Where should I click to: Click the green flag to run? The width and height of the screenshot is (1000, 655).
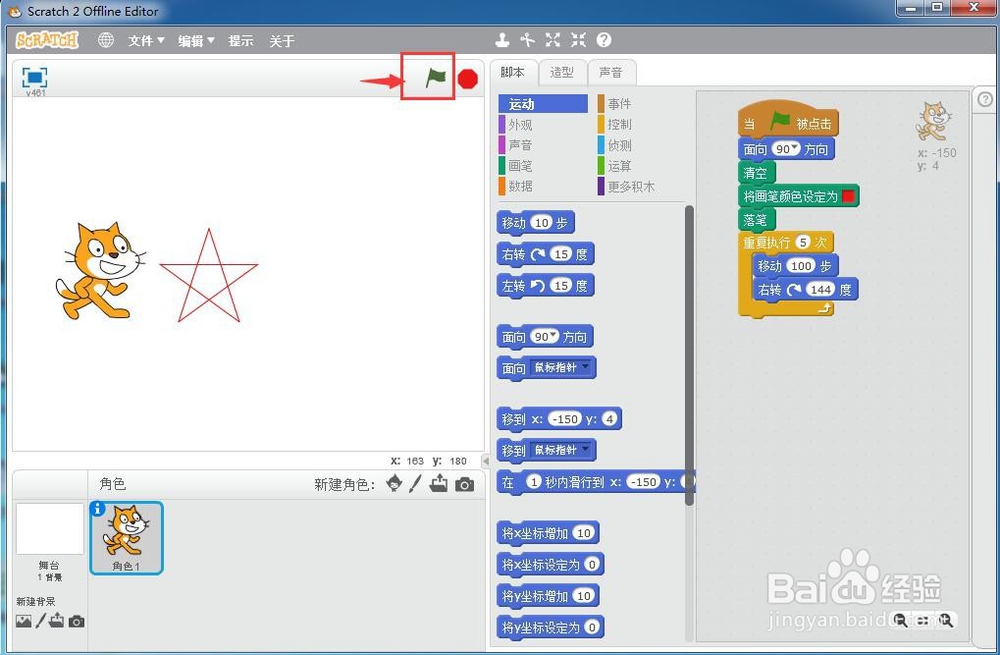pos(436,78)
